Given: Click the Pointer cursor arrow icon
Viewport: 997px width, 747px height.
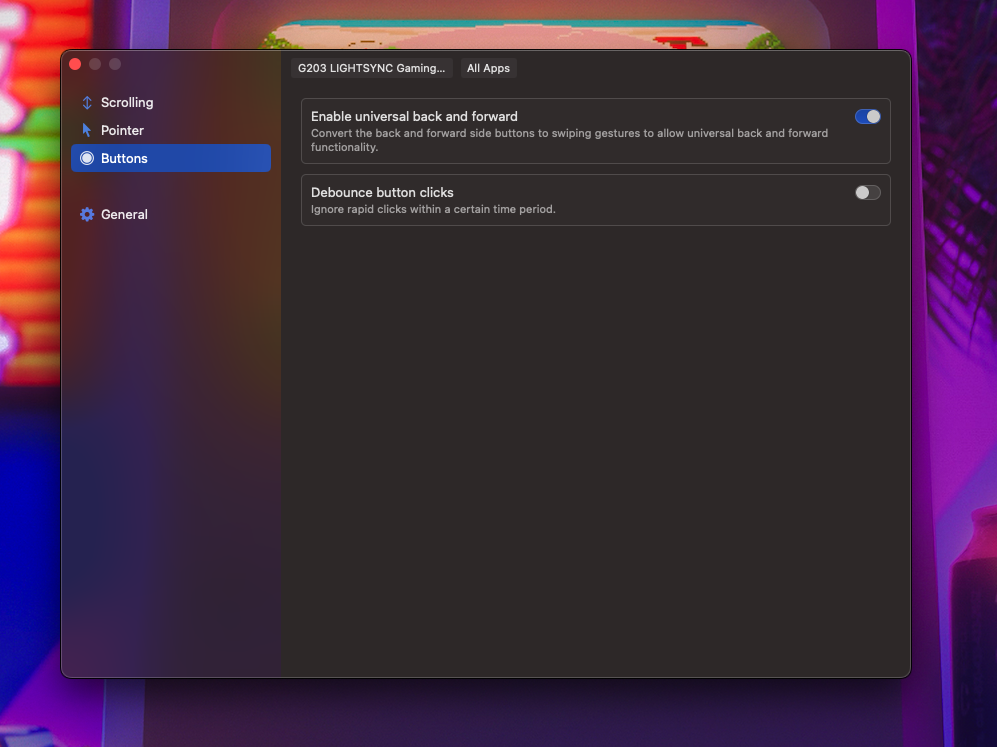Looking at the screenshot, I should point(87,131).
